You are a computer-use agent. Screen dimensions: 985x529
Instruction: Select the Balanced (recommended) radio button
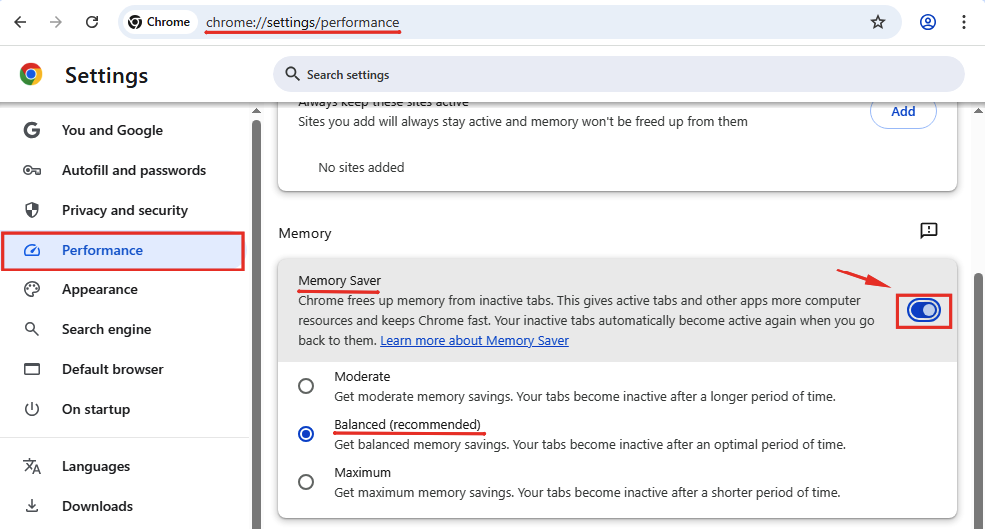point(306,434)
